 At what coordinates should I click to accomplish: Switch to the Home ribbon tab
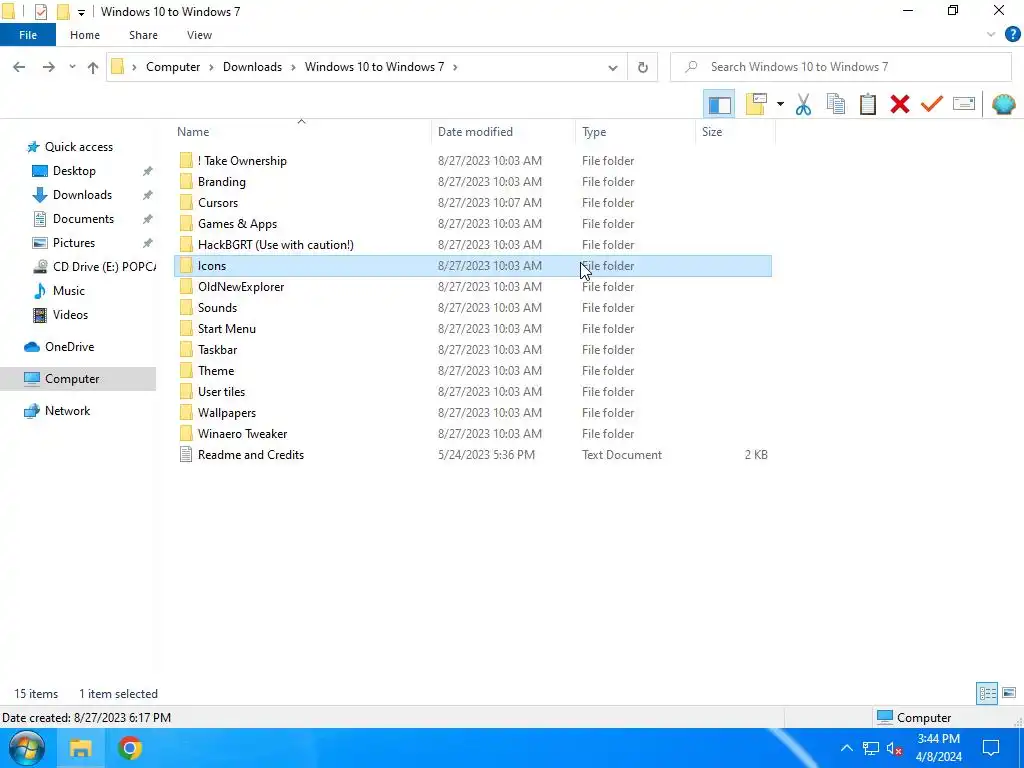pos(85,35)
